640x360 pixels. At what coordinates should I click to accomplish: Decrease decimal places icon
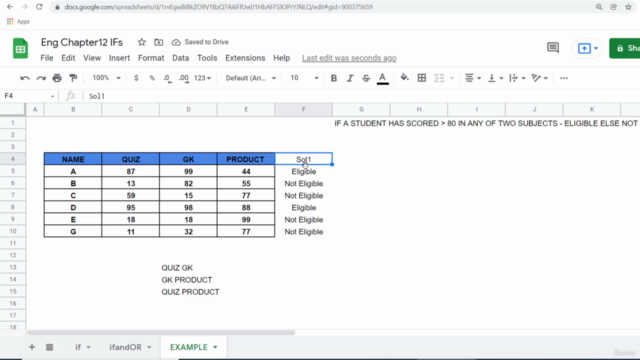(167, 78)
